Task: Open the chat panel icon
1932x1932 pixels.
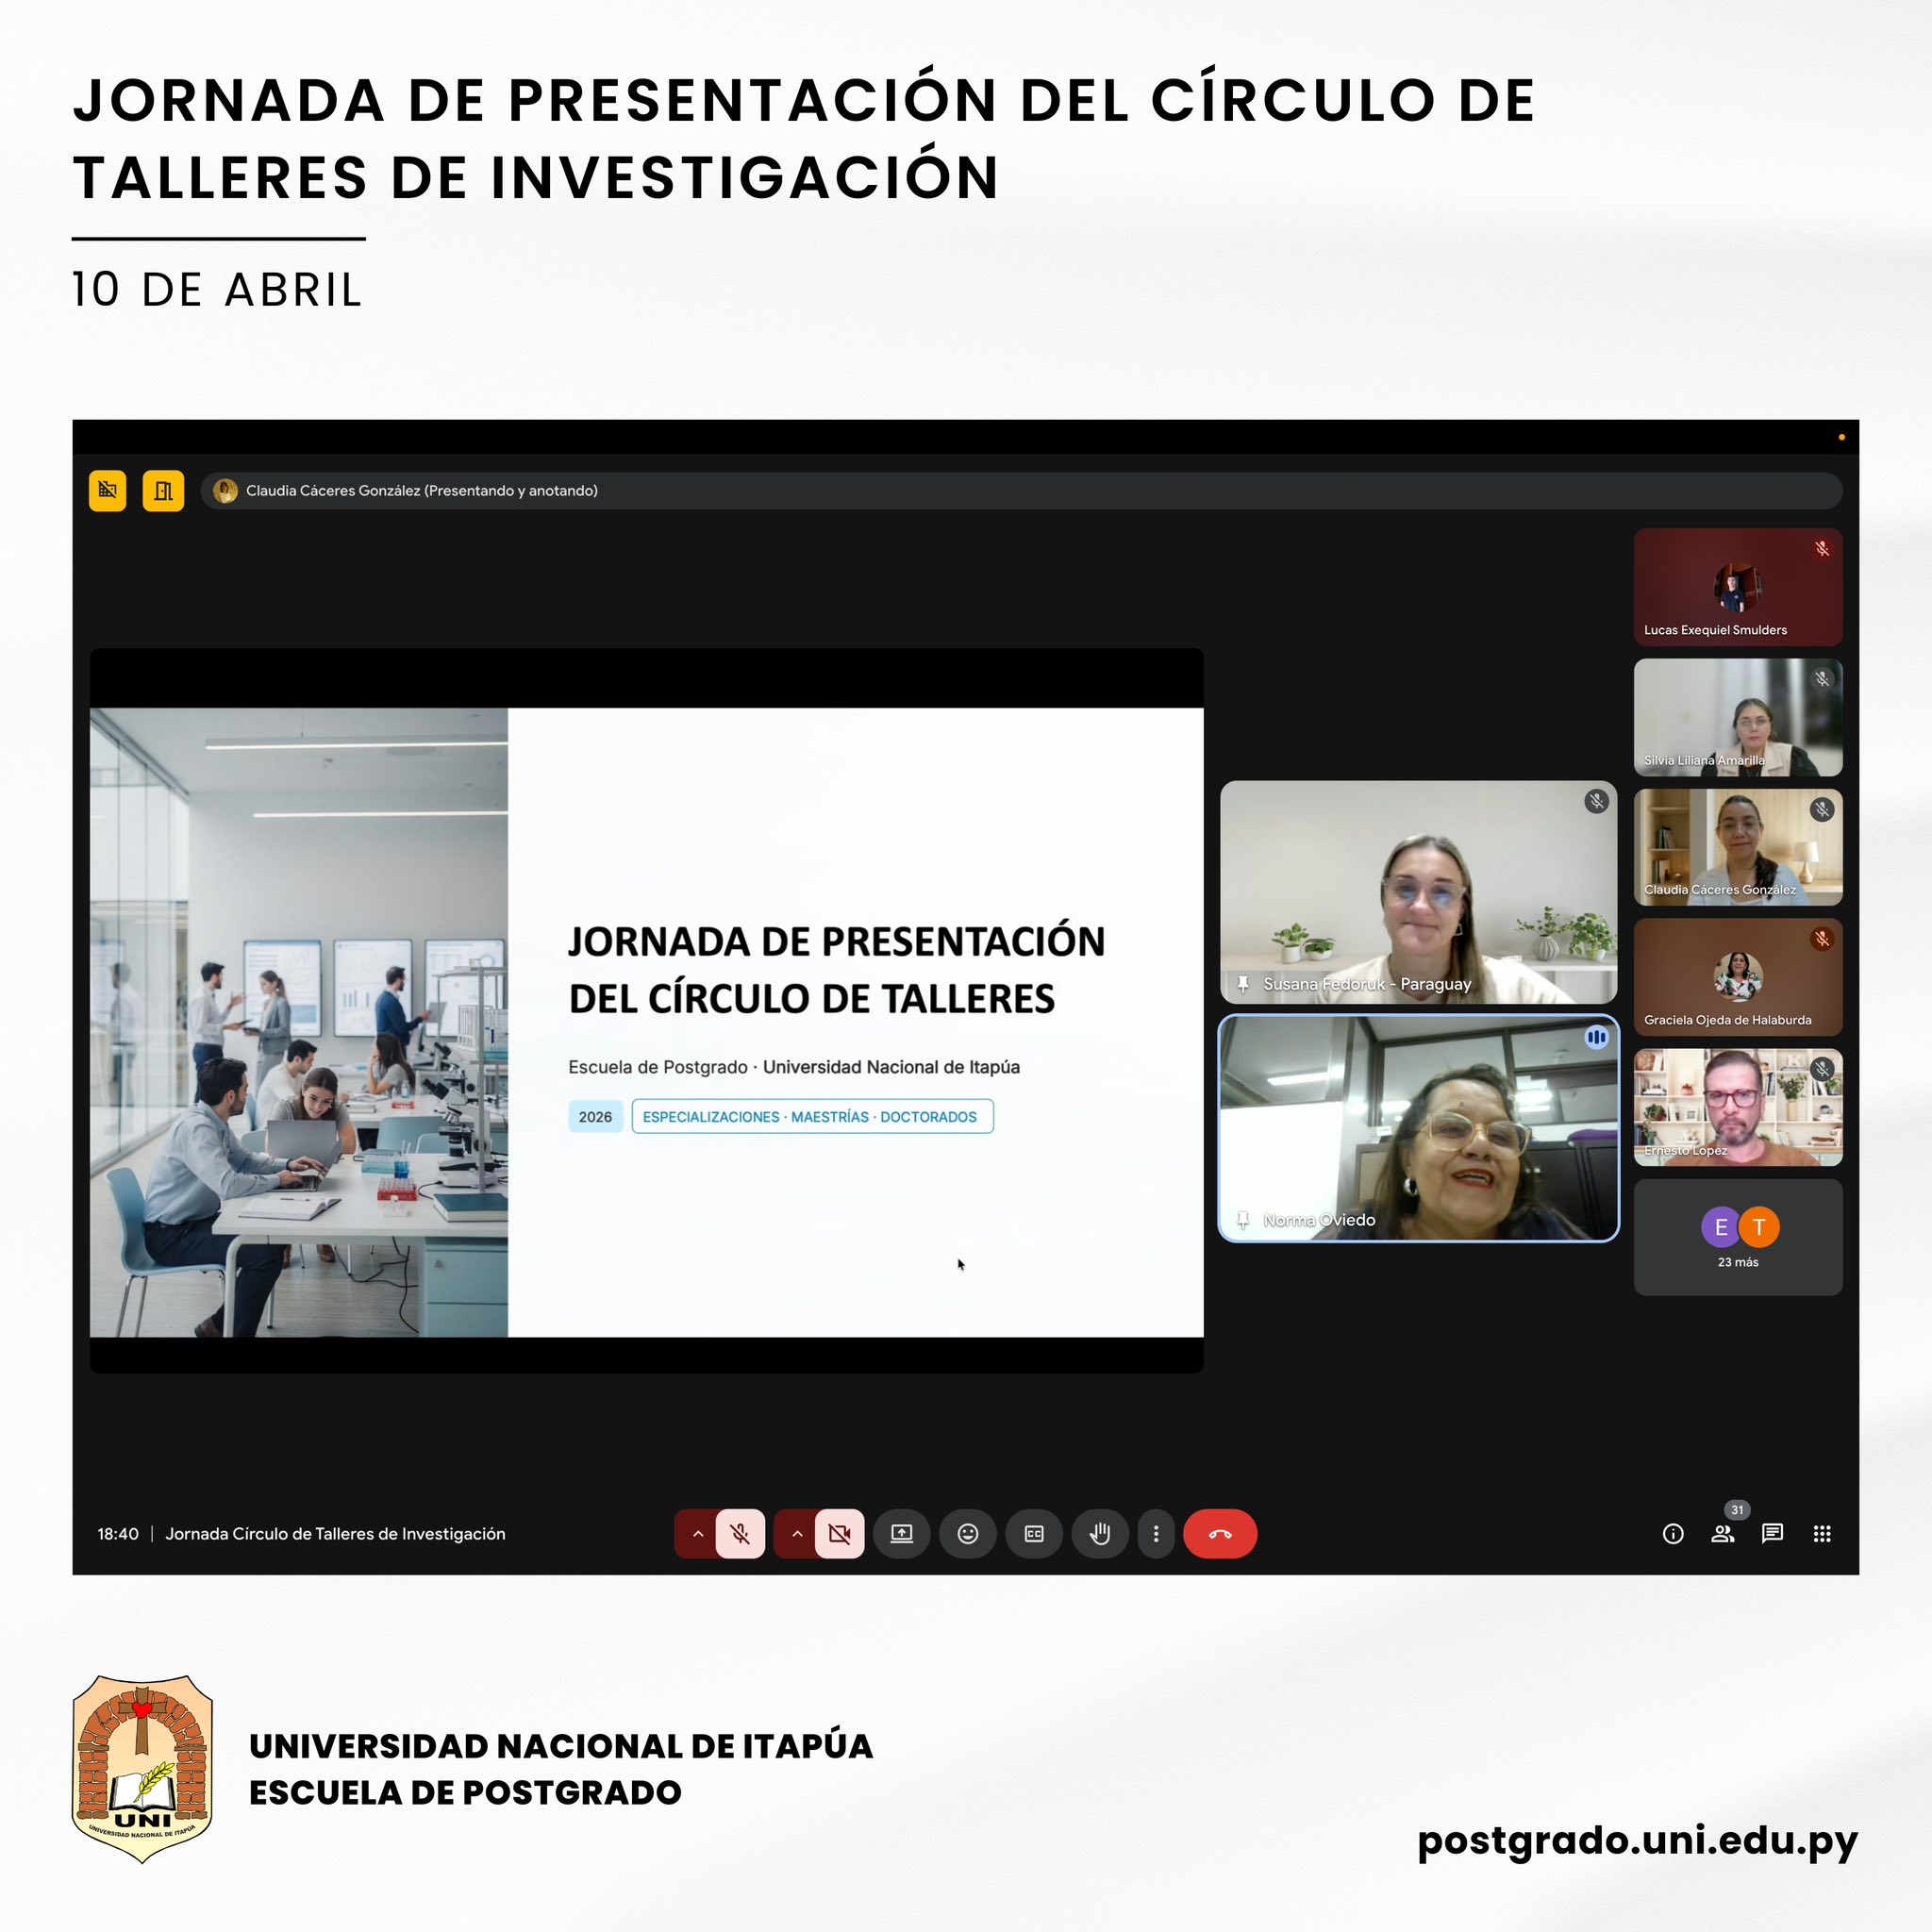Action: tap(1772, 1533)
